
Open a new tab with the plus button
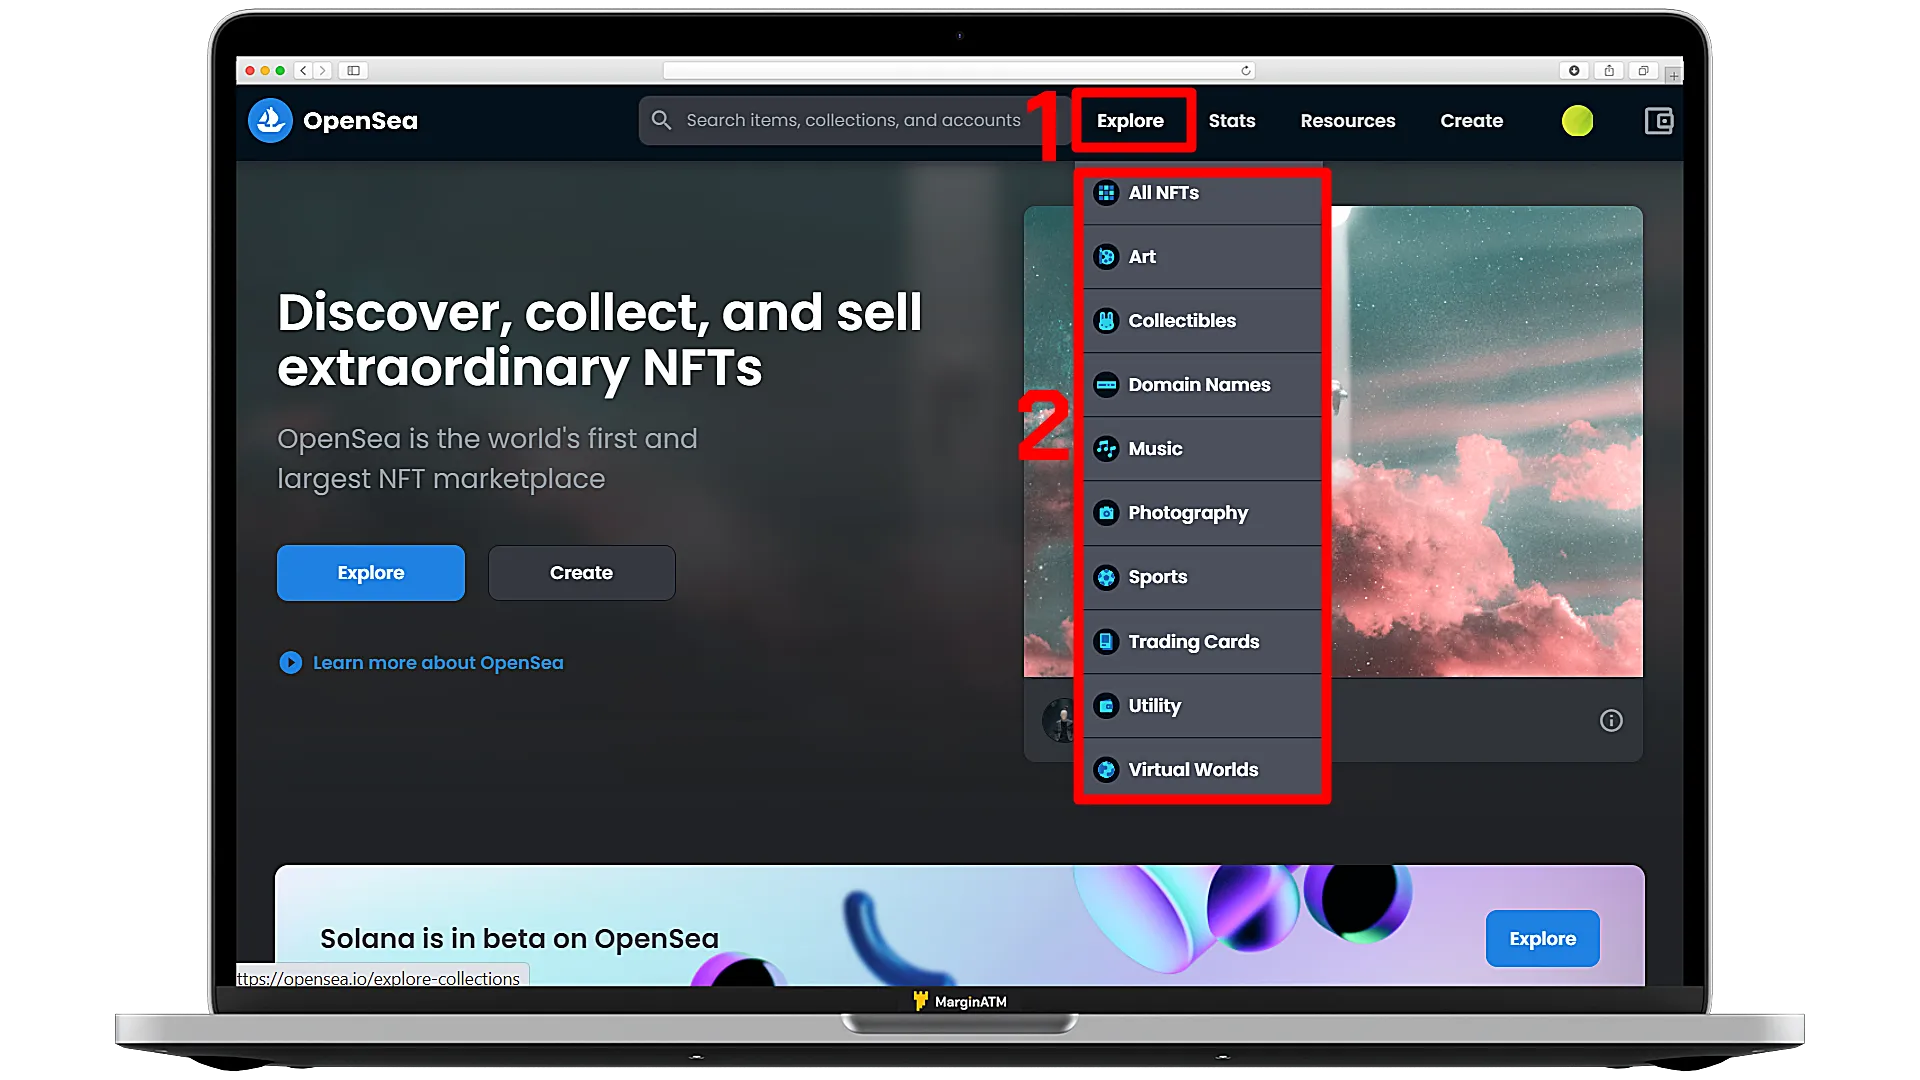pyautogui.click(x=1673, y=75)
